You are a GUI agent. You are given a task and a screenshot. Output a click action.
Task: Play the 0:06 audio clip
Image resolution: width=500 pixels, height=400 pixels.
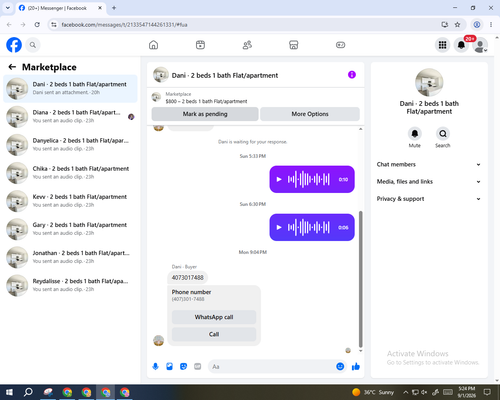[x=279, y=227]
